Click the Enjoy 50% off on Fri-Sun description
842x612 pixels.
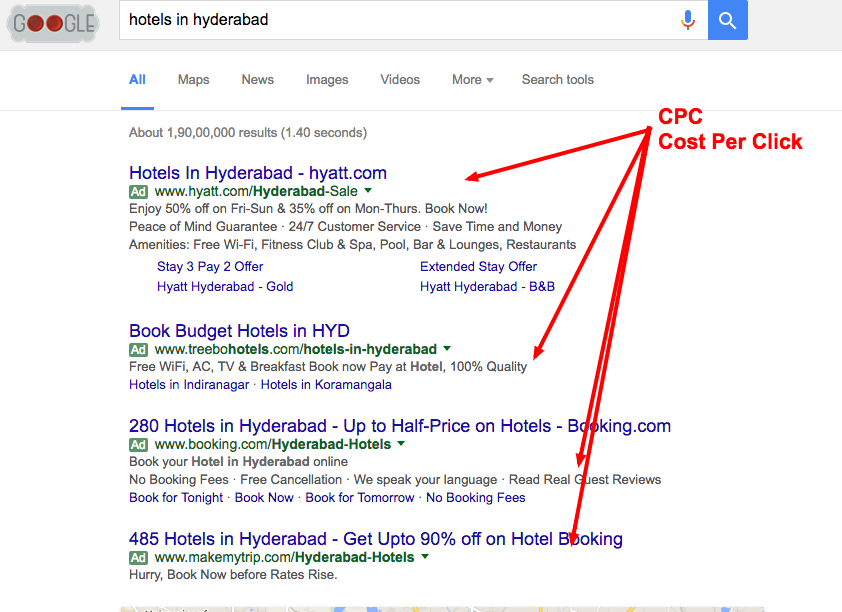[x=308, y=208]
